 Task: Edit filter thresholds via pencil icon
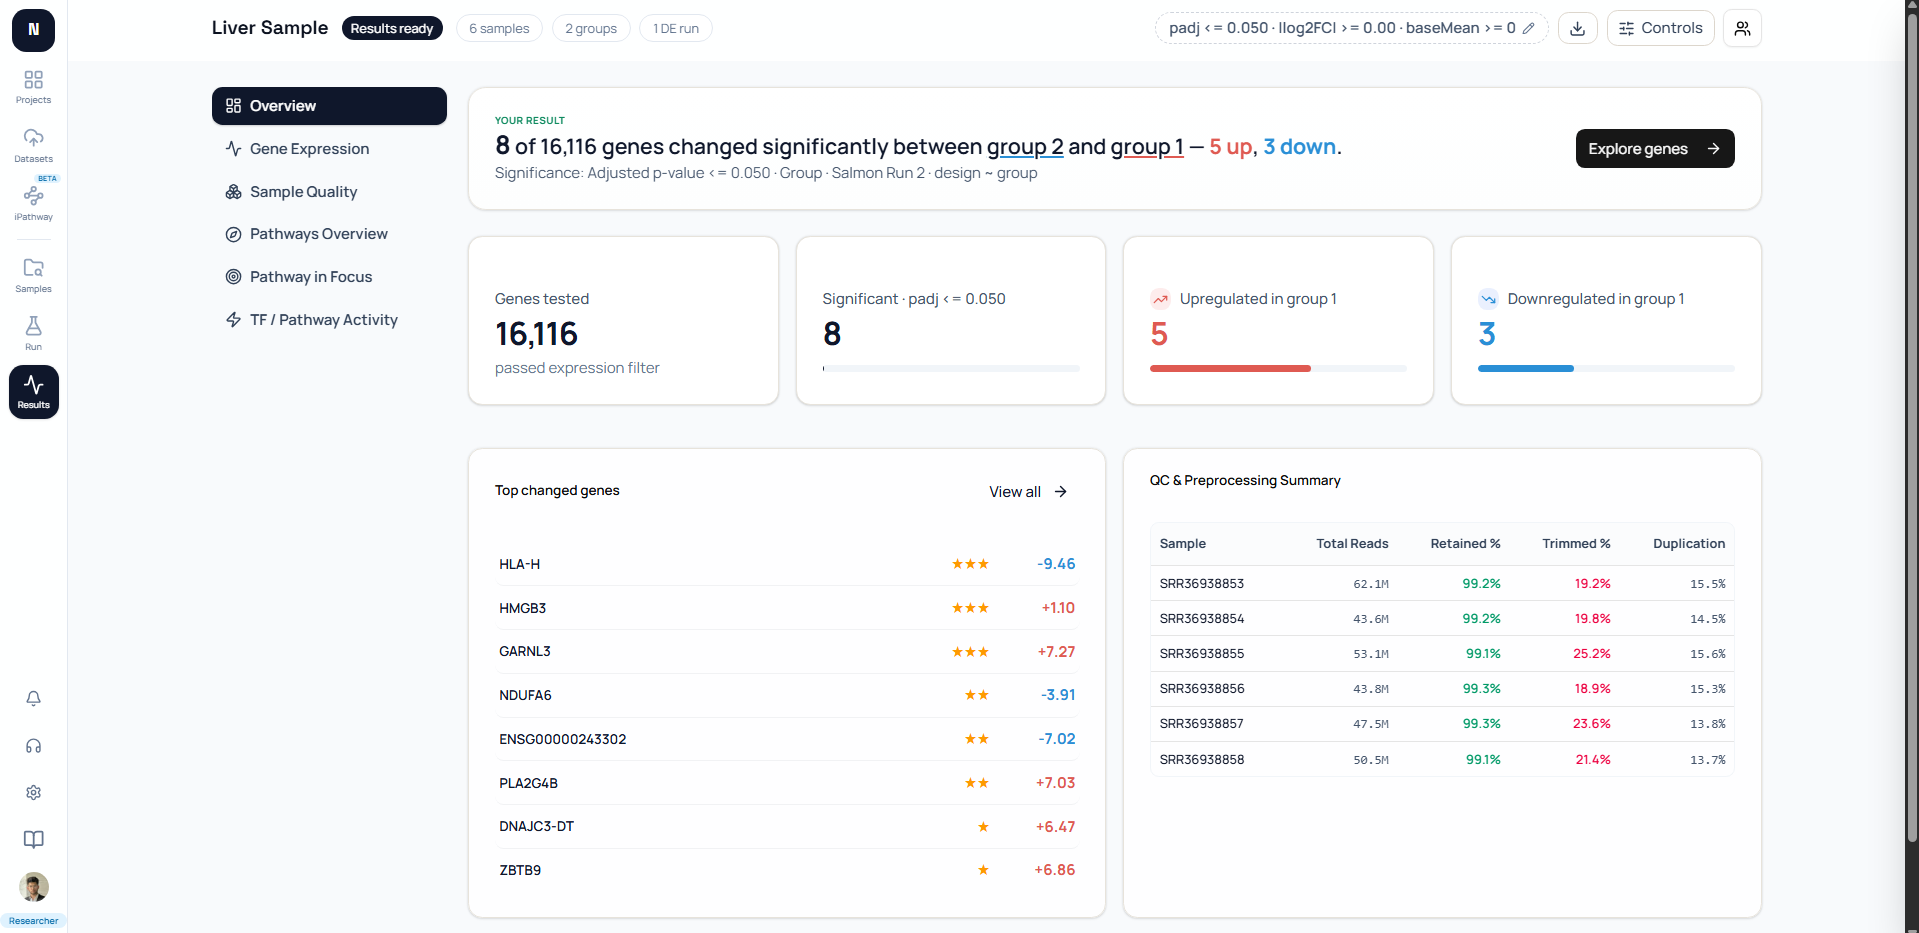(x=1528, y=28)
